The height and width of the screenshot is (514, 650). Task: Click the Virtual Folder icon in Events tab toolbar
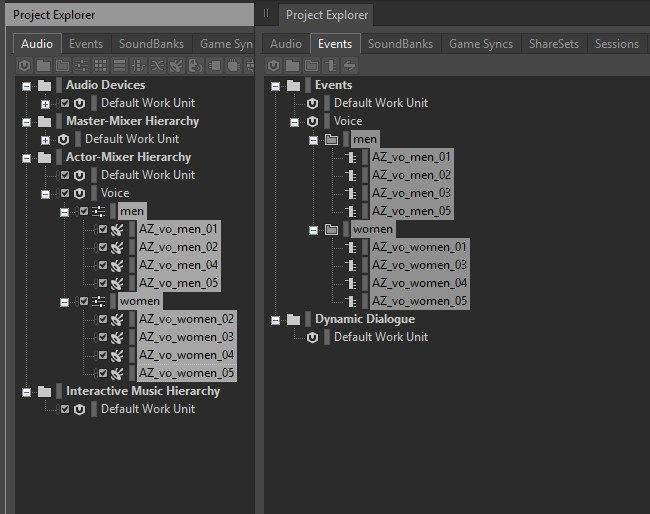(312, 65)
